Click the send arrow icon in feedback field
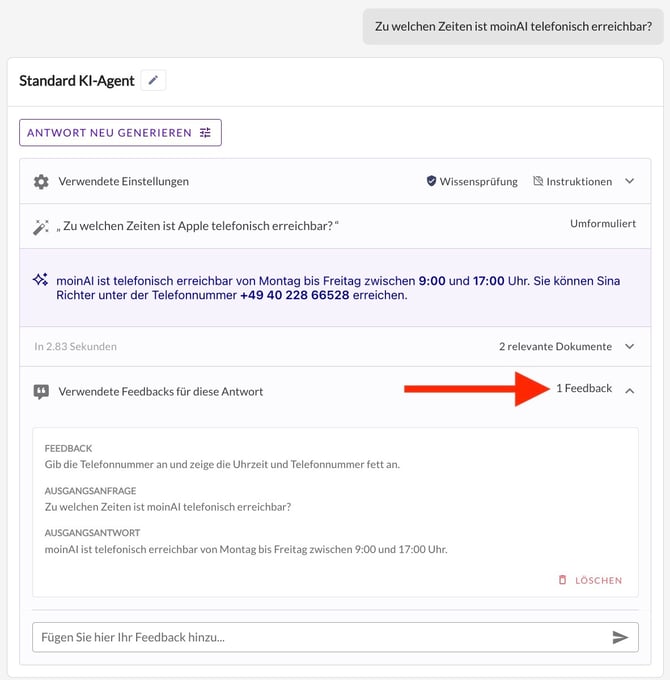The width and height of the screenshot is (670, 680). (620, 637)
